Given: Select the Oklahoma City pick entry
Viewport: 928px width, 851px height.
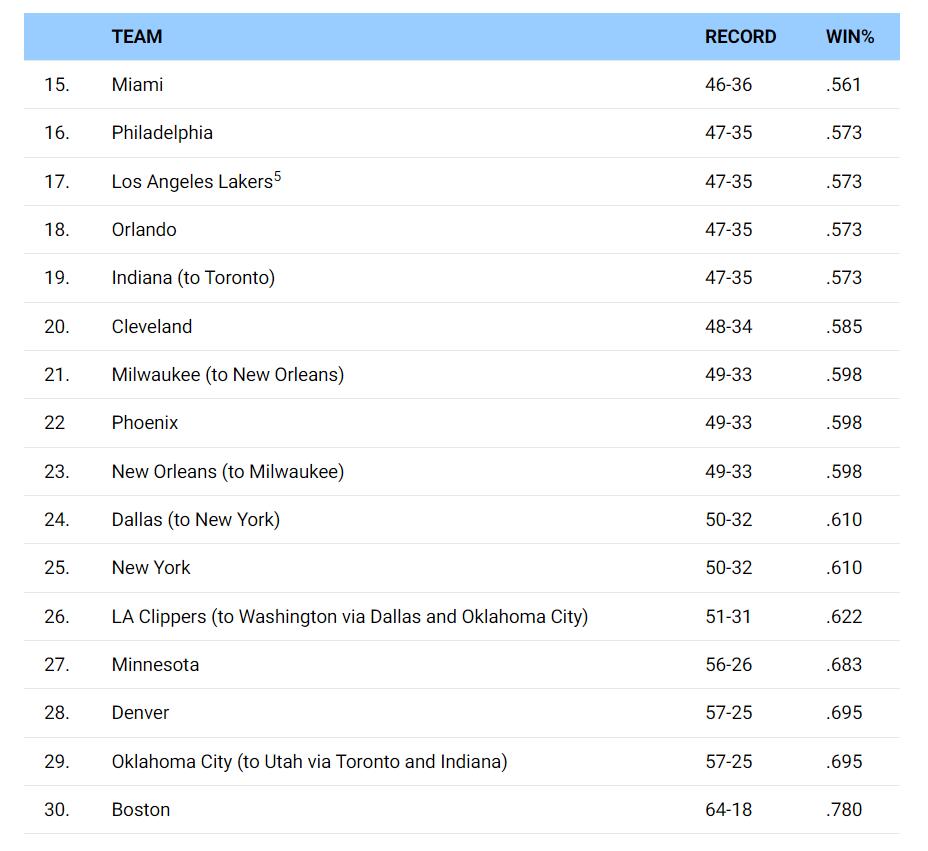Looking at the screenshot, I should [309, 762].
